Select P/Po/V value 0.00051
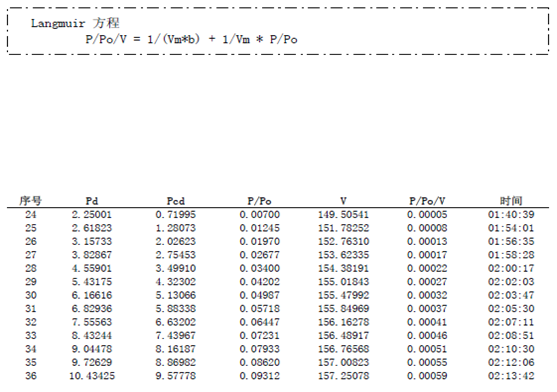Screen dimensions: 557x392 pos(427,349)
